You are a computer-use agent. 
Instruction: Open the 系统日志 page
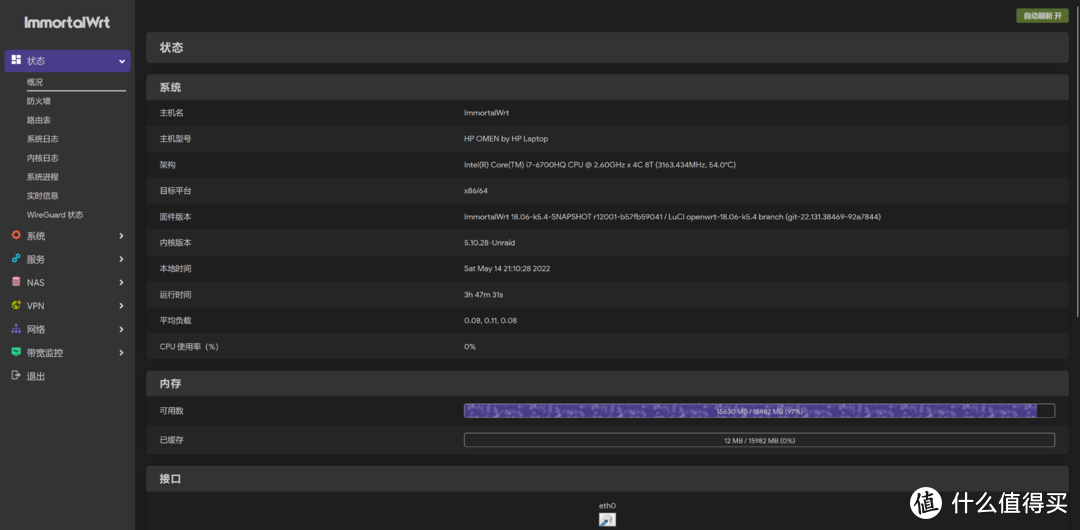click(43, 139)
